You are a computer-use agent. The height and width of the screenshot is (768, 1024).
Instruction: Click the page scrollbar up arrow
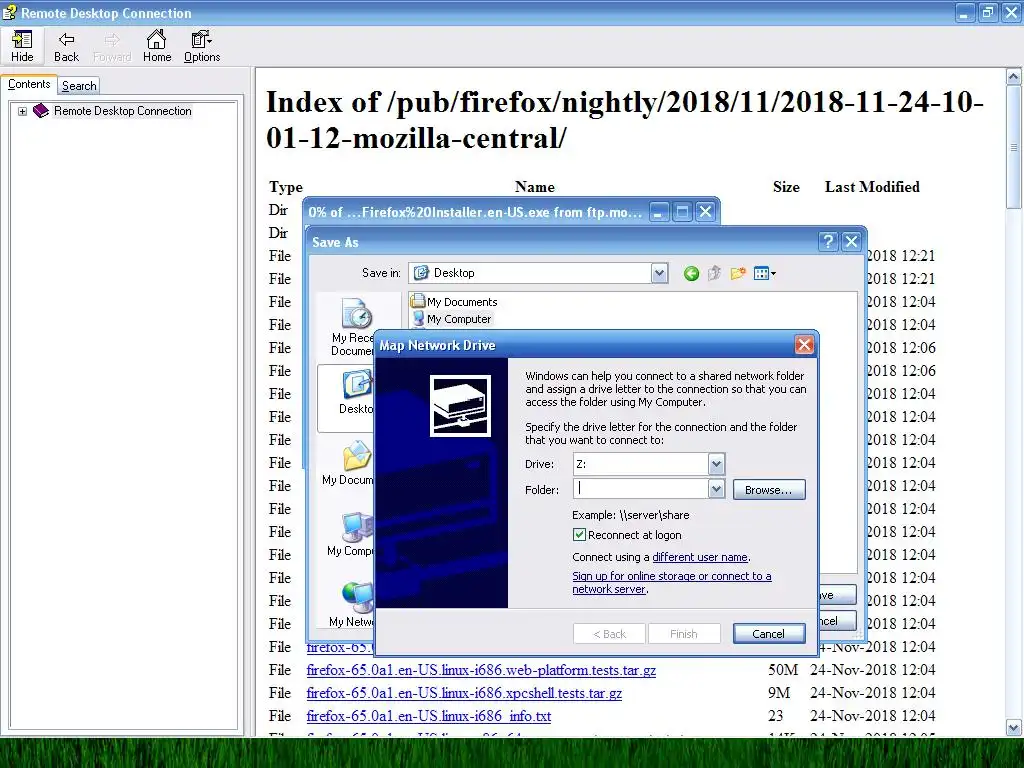pyautogui.click(x=1014, y=77)
